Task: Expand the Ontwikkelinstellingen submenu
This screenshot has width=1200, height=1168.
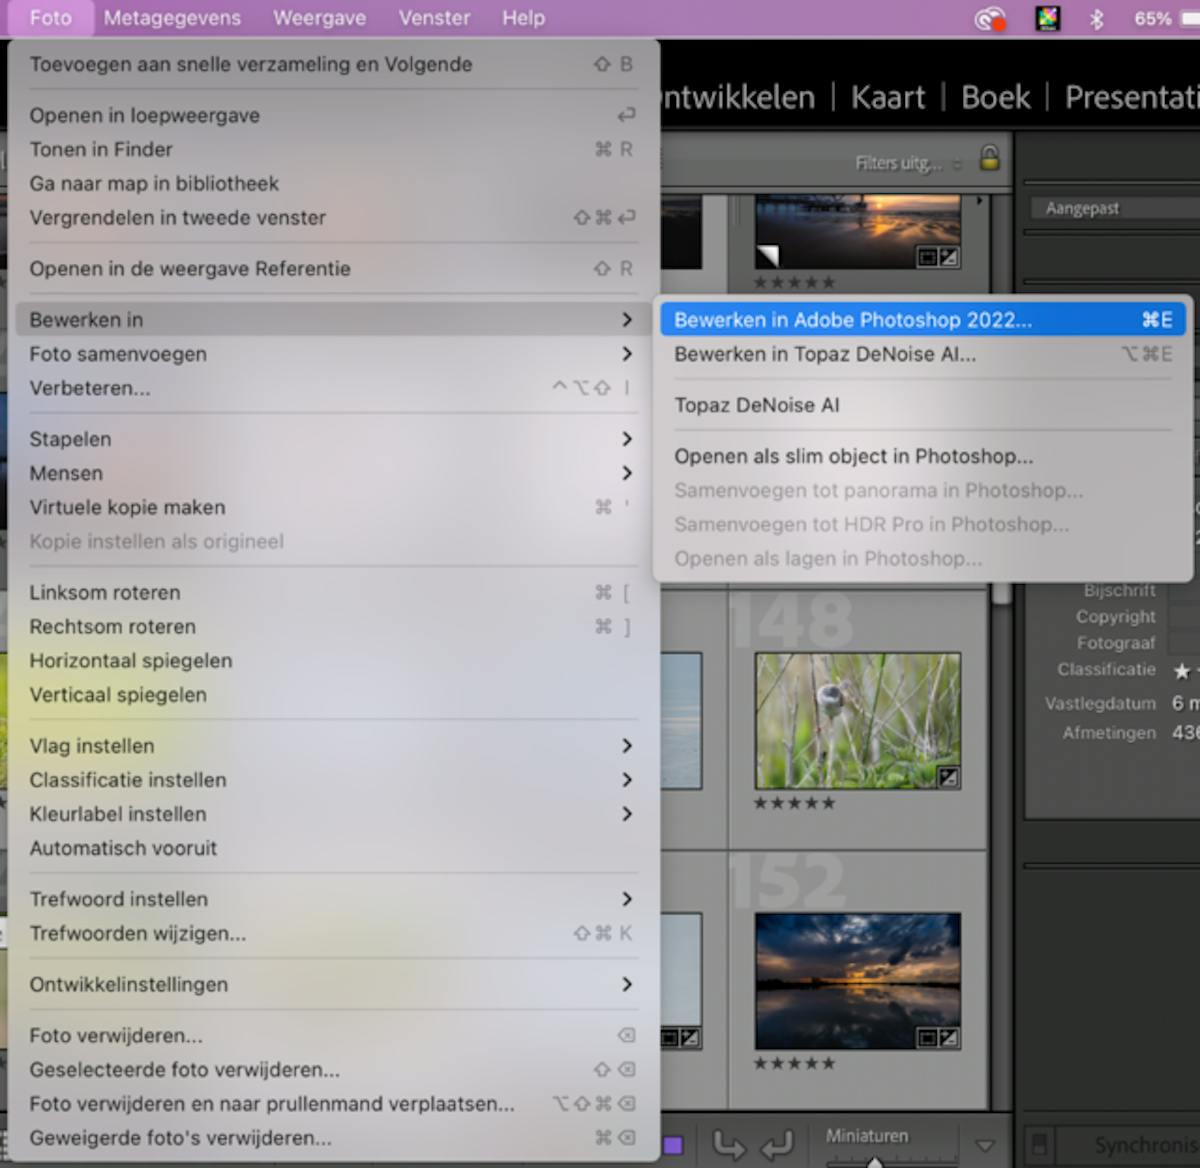Action: pyautogui.click(x=333, y=983)
